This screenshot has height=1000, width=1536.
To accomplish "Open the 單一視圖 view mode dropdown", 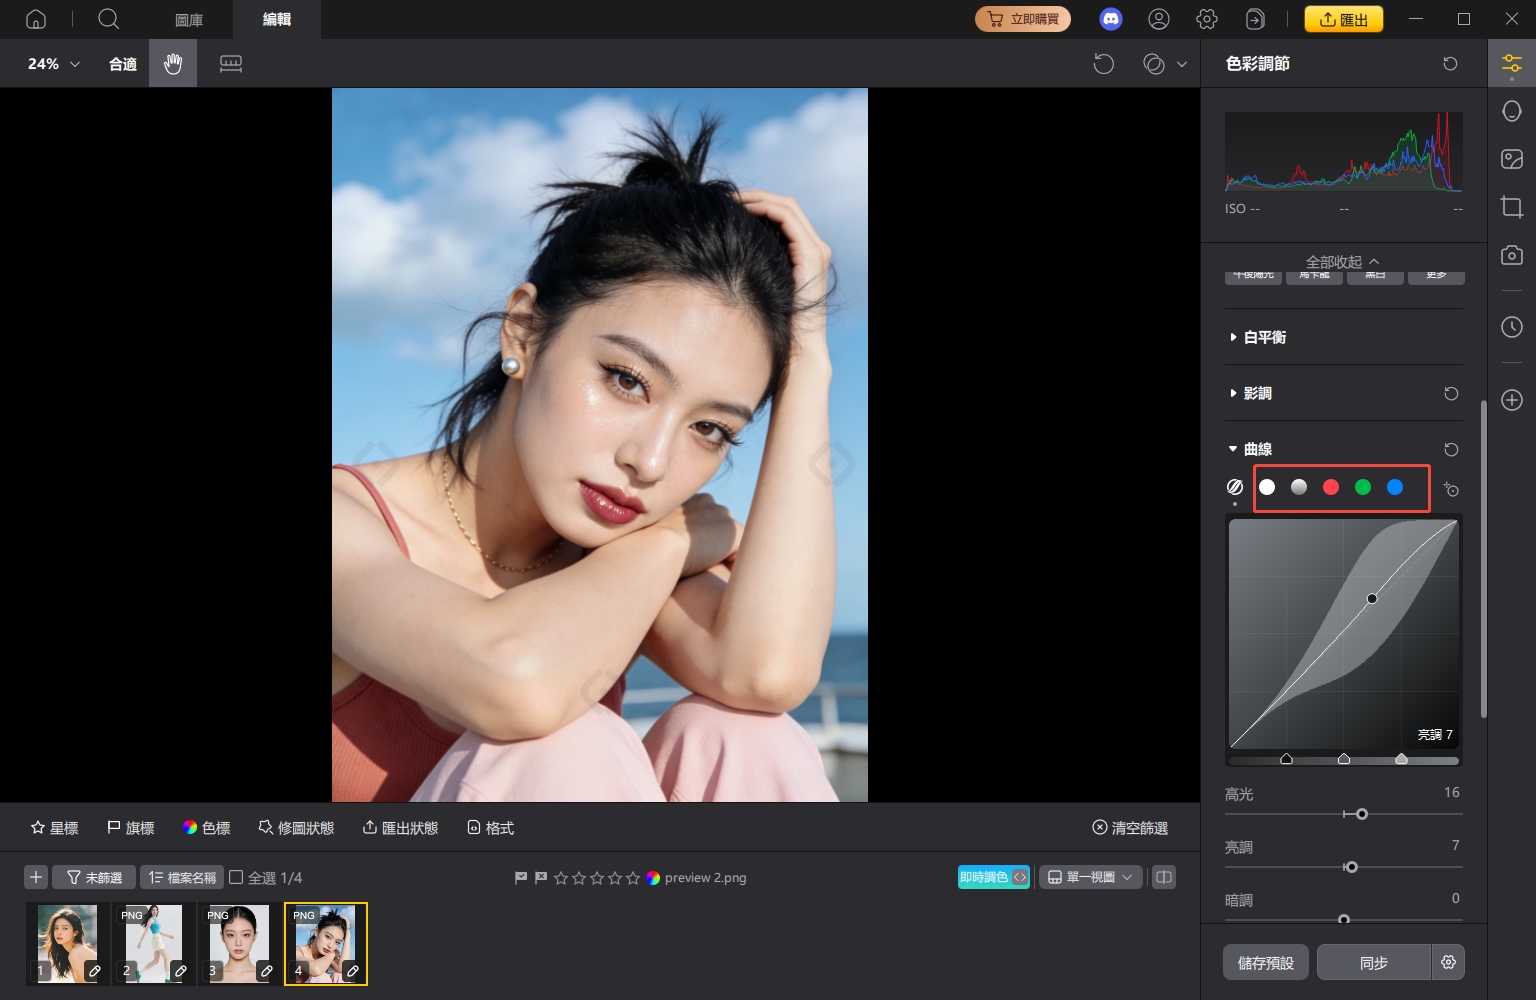I will [1090, 876].
